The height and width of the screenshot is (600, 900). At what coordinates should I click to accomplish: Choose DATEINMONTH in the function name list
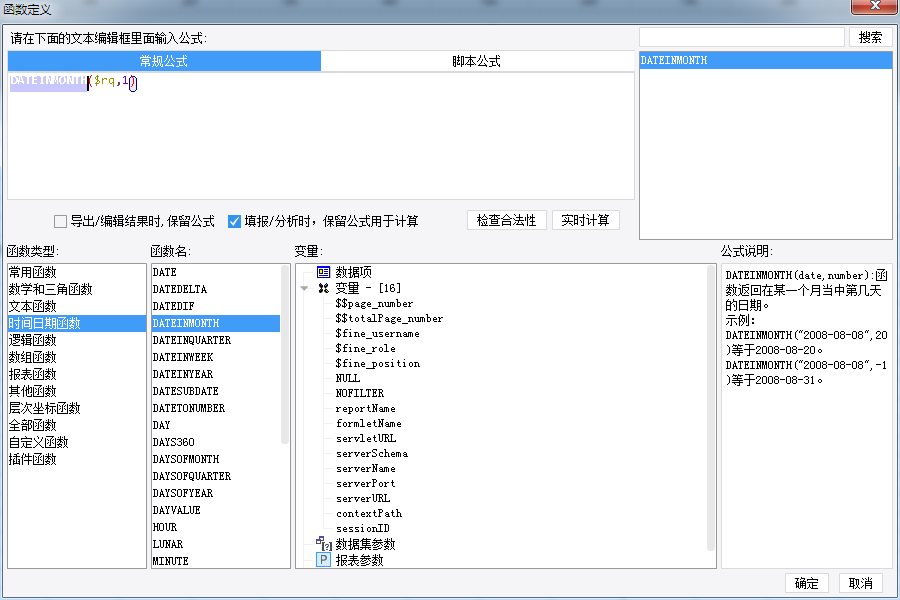pos(216,323)
